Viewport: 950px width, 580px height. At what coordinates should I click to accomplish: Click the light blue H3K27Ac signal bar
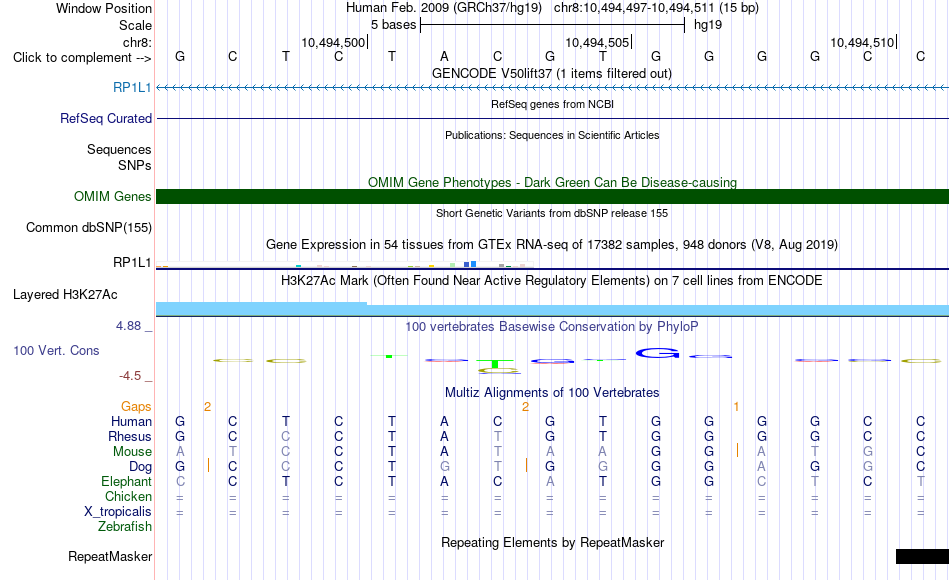point(552,309)
